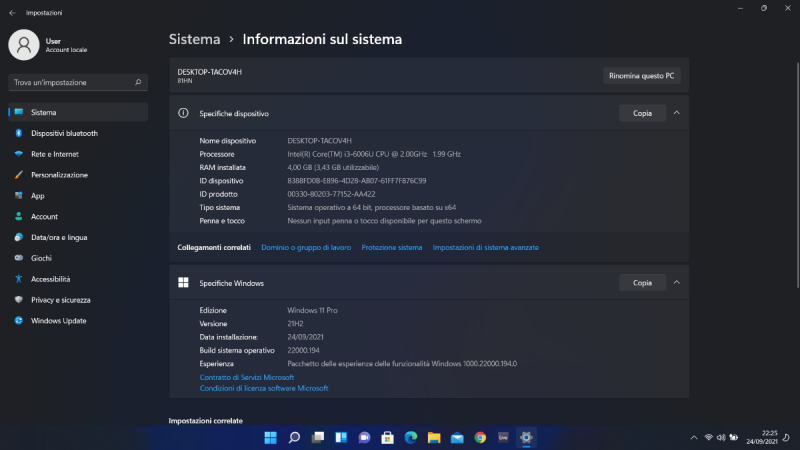Focus the Trova un'impostazione search field
The width and height of the screenshot is (800, 450).
coord(78,82)
